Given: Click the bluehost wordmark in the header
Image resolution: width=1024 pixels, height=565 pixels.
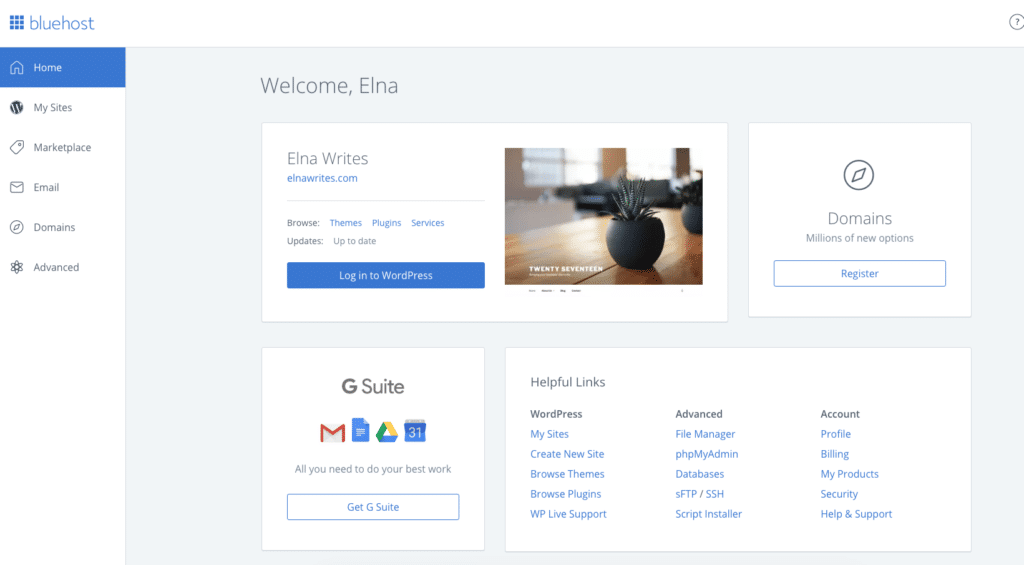Looking at the screenshot, I should (62, 24).
